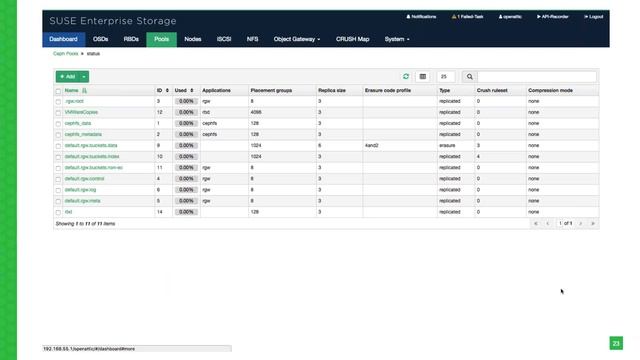Open the rbd pool link
The height and width of the screenshot is (360, 640).
(x=68, y=212)
